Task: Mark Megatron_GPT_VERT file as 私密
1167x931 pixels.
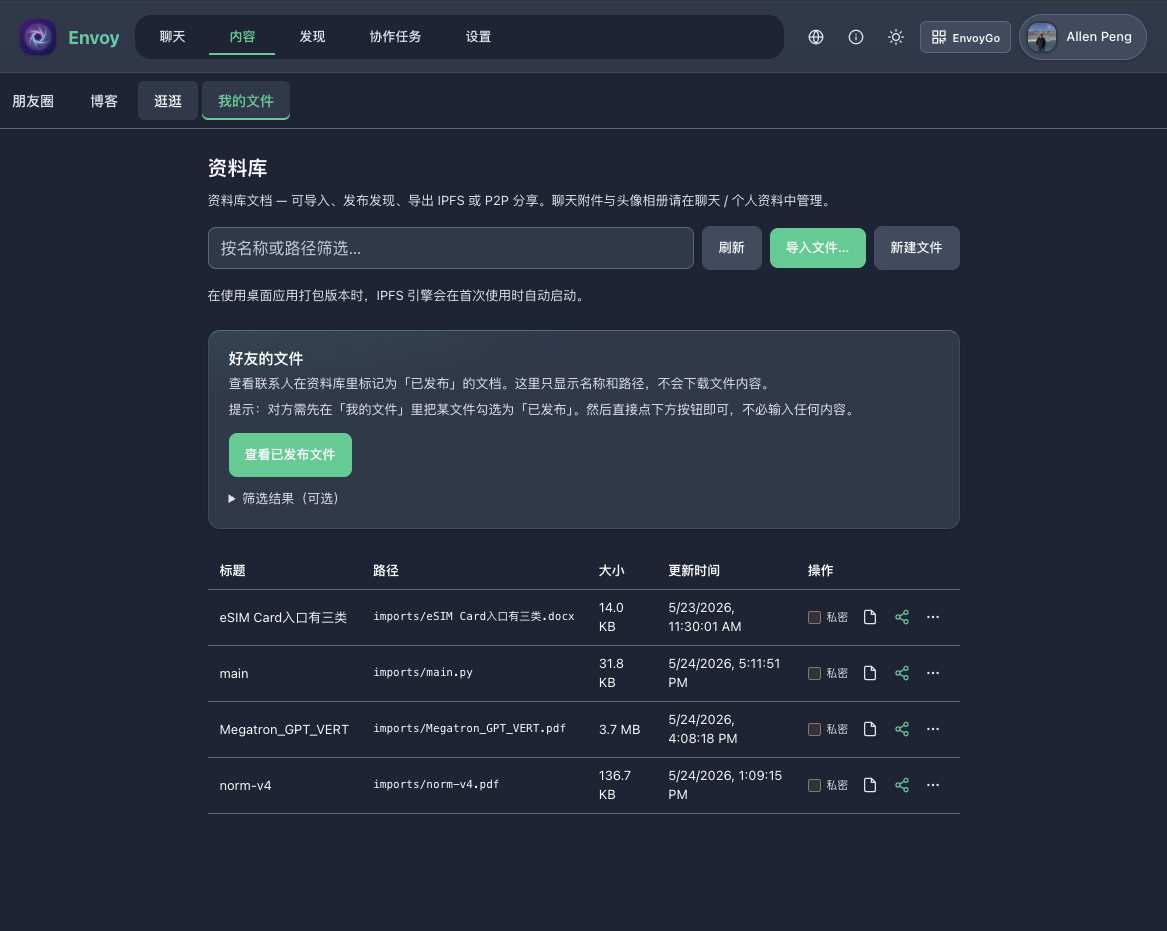Action: click(x=814, y=729)
